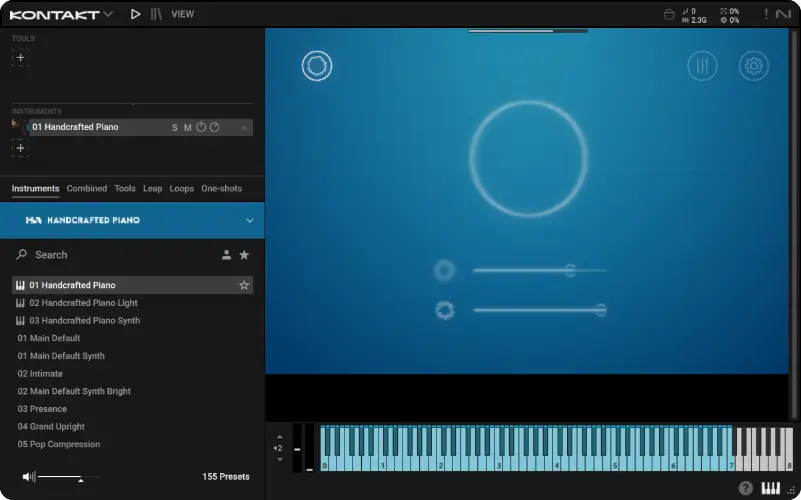Click the speaker preview volume icon
The height and width of the screenshot is (500, 801).
29,477
